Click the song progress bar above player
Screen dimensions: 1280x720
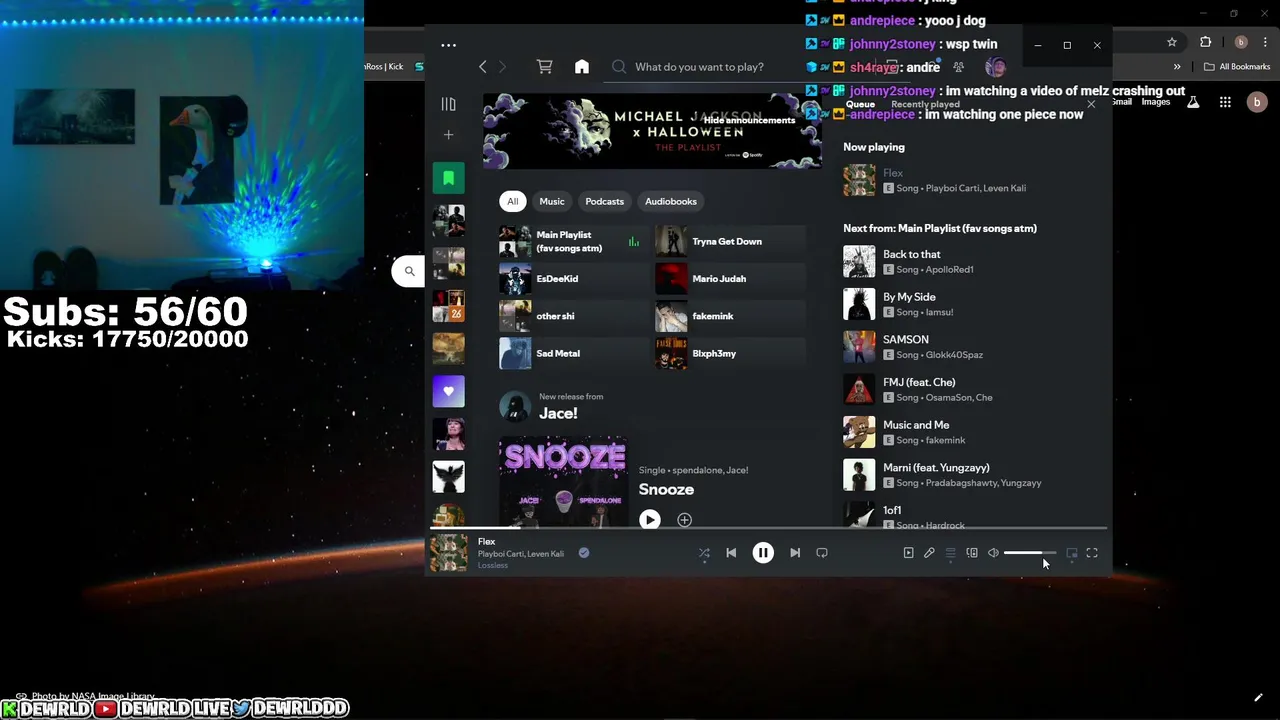click(768, 528)
